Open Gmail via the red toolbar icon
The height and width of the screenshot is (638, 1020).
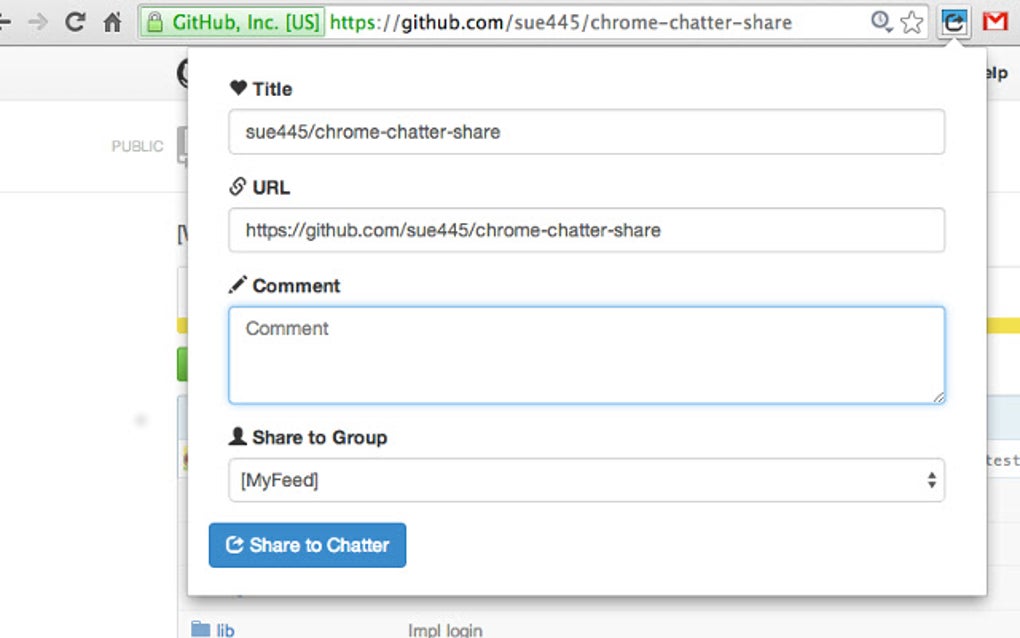[995, 20]
